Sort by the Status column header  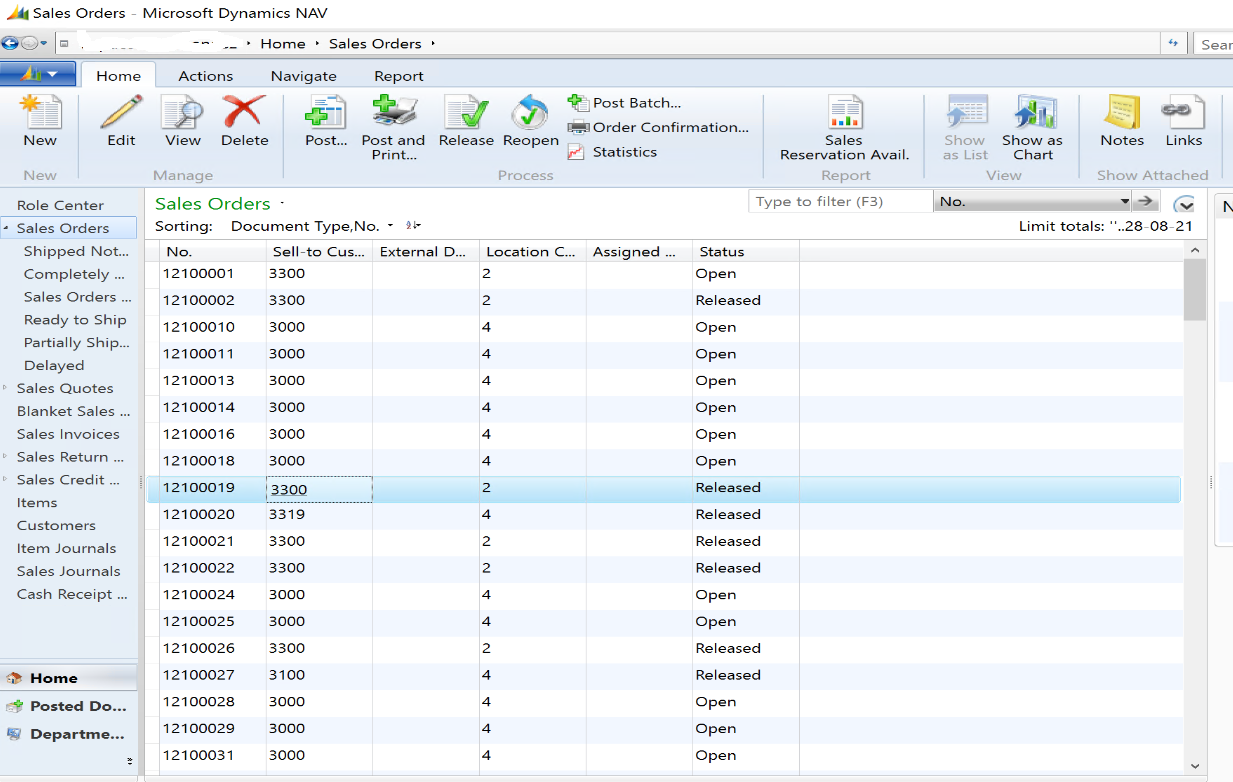745,252
